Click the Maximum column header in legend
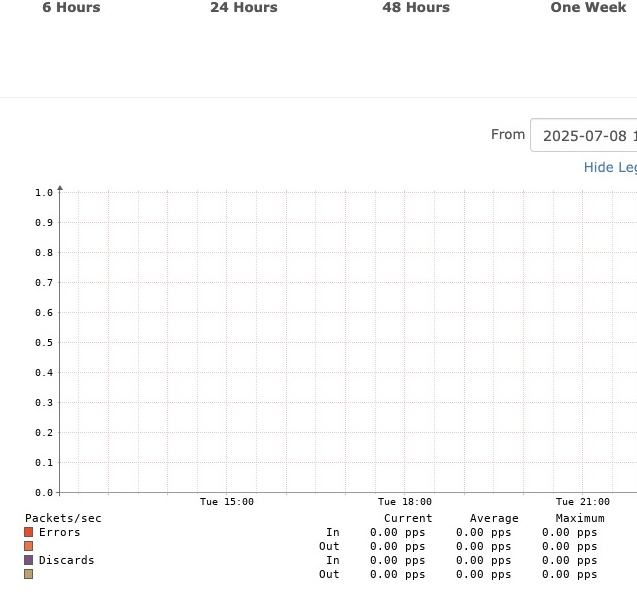637x601 pixels. 580,519
